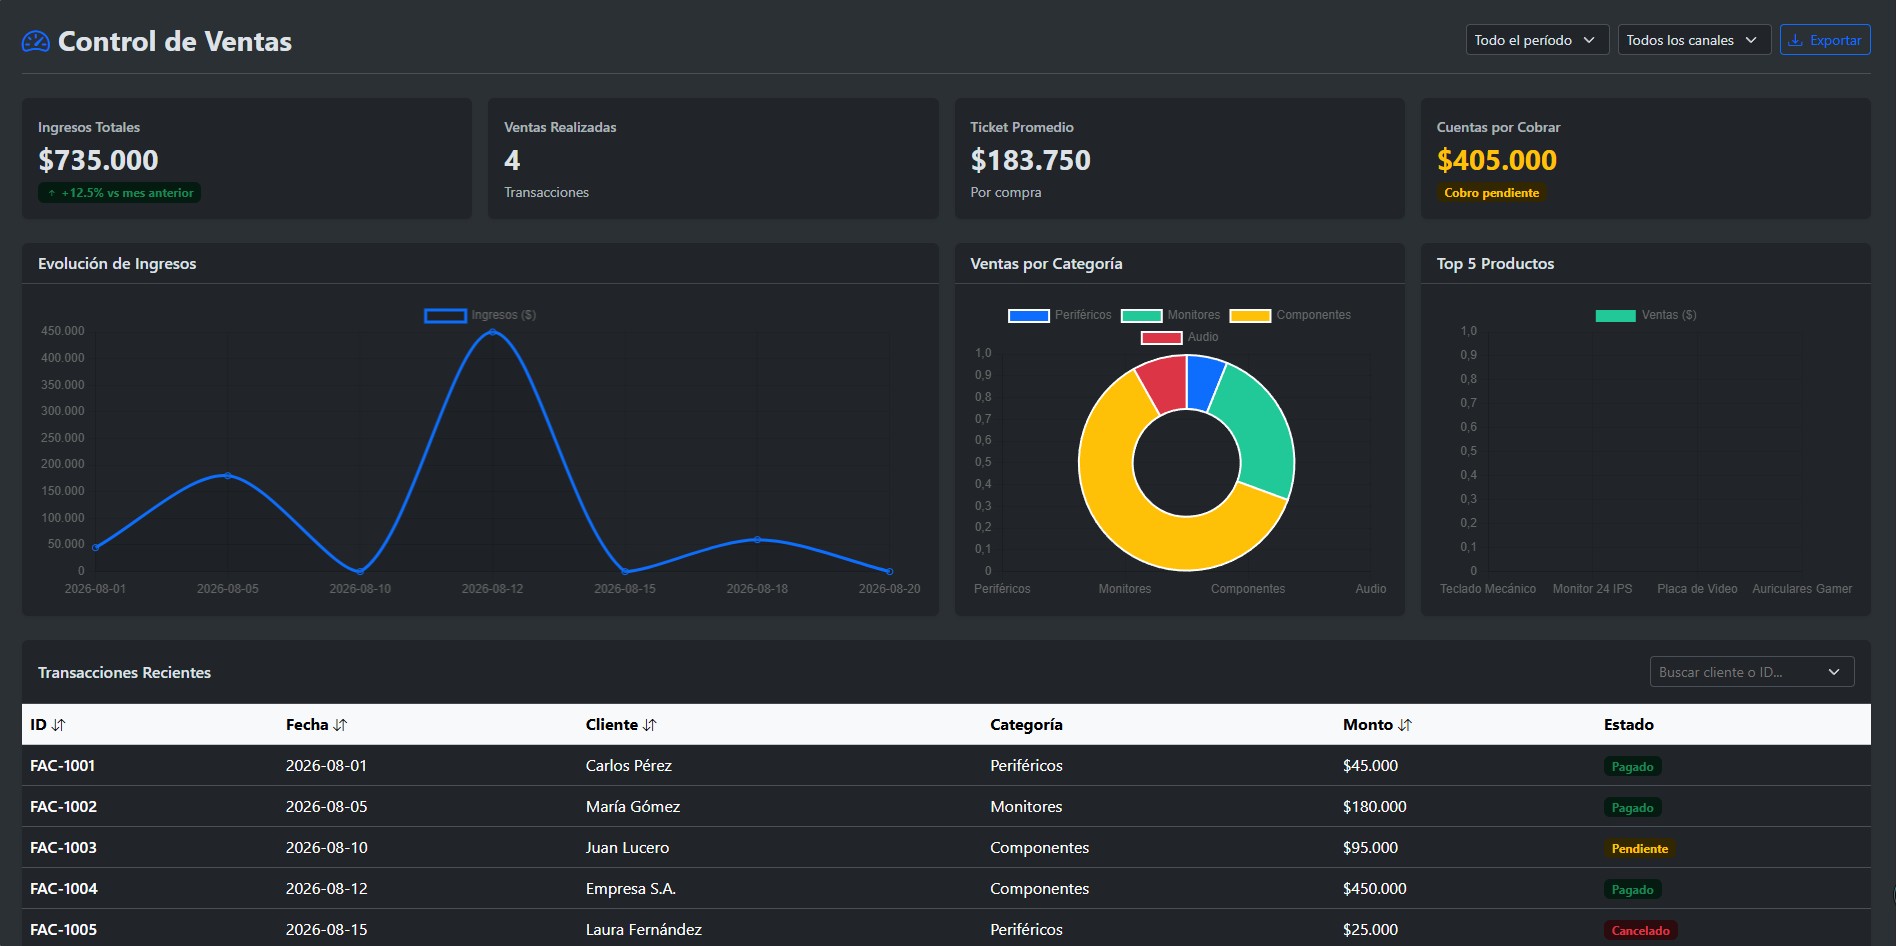Screen dimensions: 1896x946
Task: Click the 2026-08-12 peak data point
Action: (492, 331)
